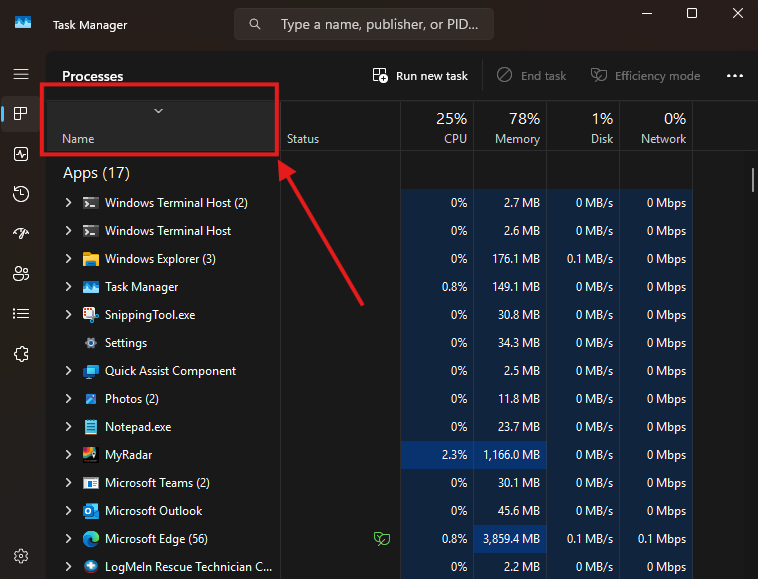
Task: Click the vertical scrollbar of process list
Action: pos(753,180)
